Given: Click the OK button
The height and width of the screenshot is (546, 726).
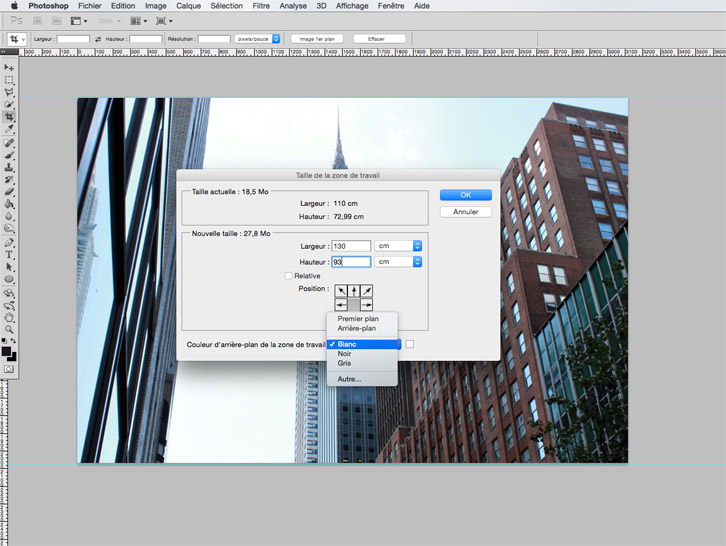Looking at the screenshot, I should coord(465,195).
